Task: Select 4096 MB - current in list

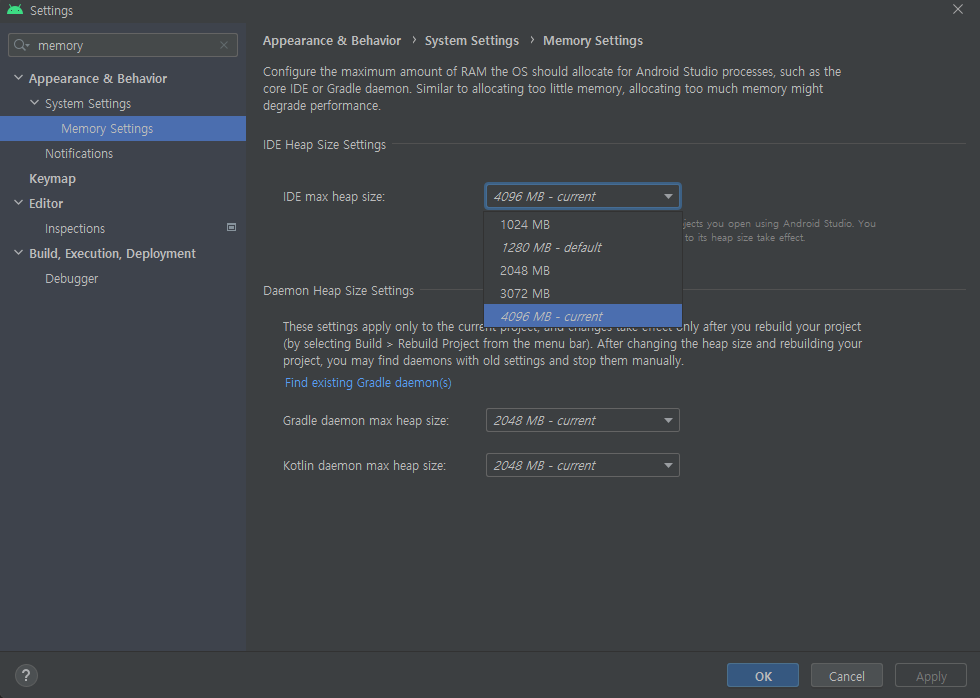Action: pos(582,316)
